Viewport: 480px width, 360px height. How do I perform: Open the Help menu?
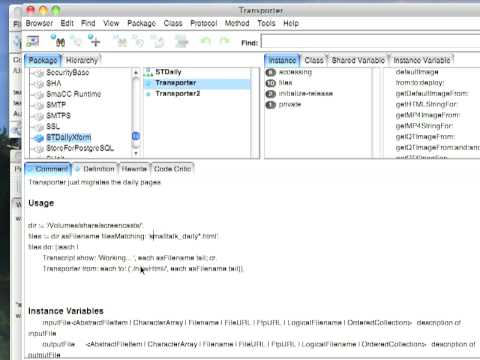[291, 23]
